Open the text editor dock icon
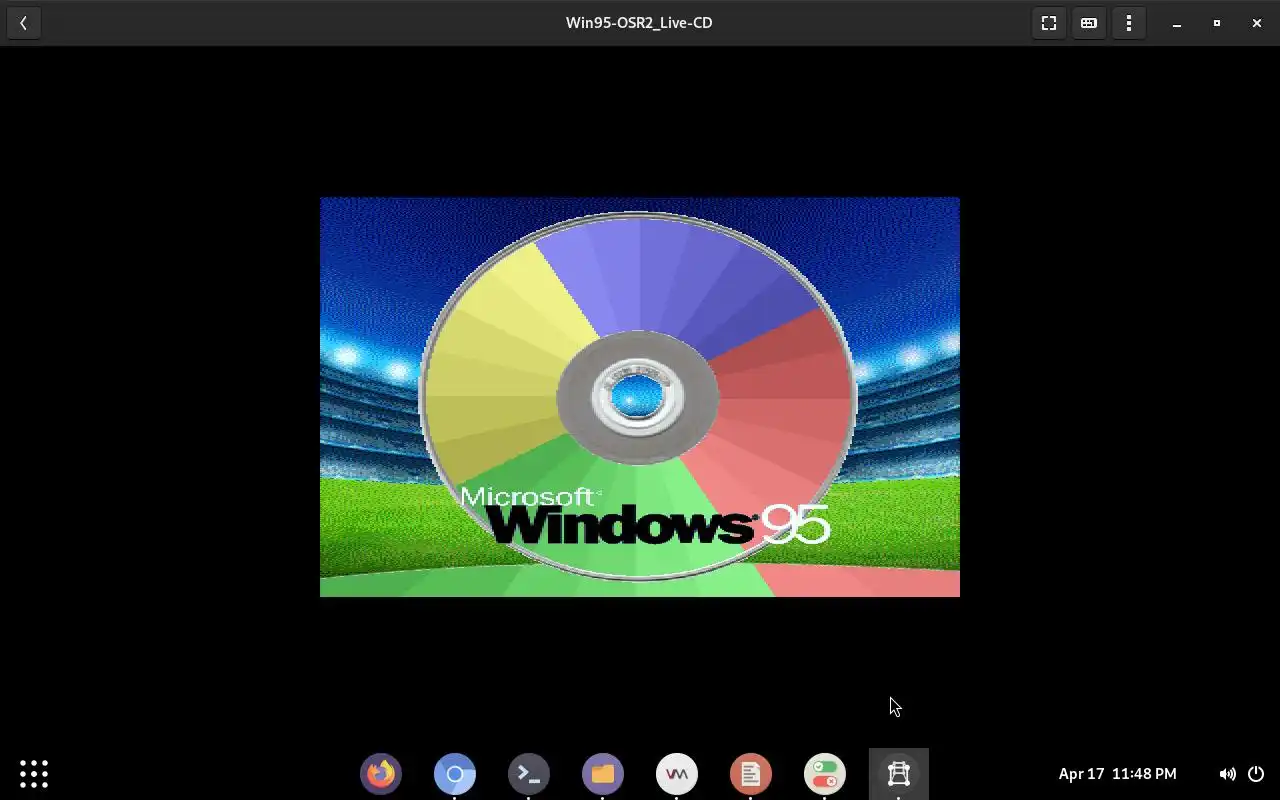Image resolution: width=1280 pixels, height=800 pixels. (x=751, y=774)
